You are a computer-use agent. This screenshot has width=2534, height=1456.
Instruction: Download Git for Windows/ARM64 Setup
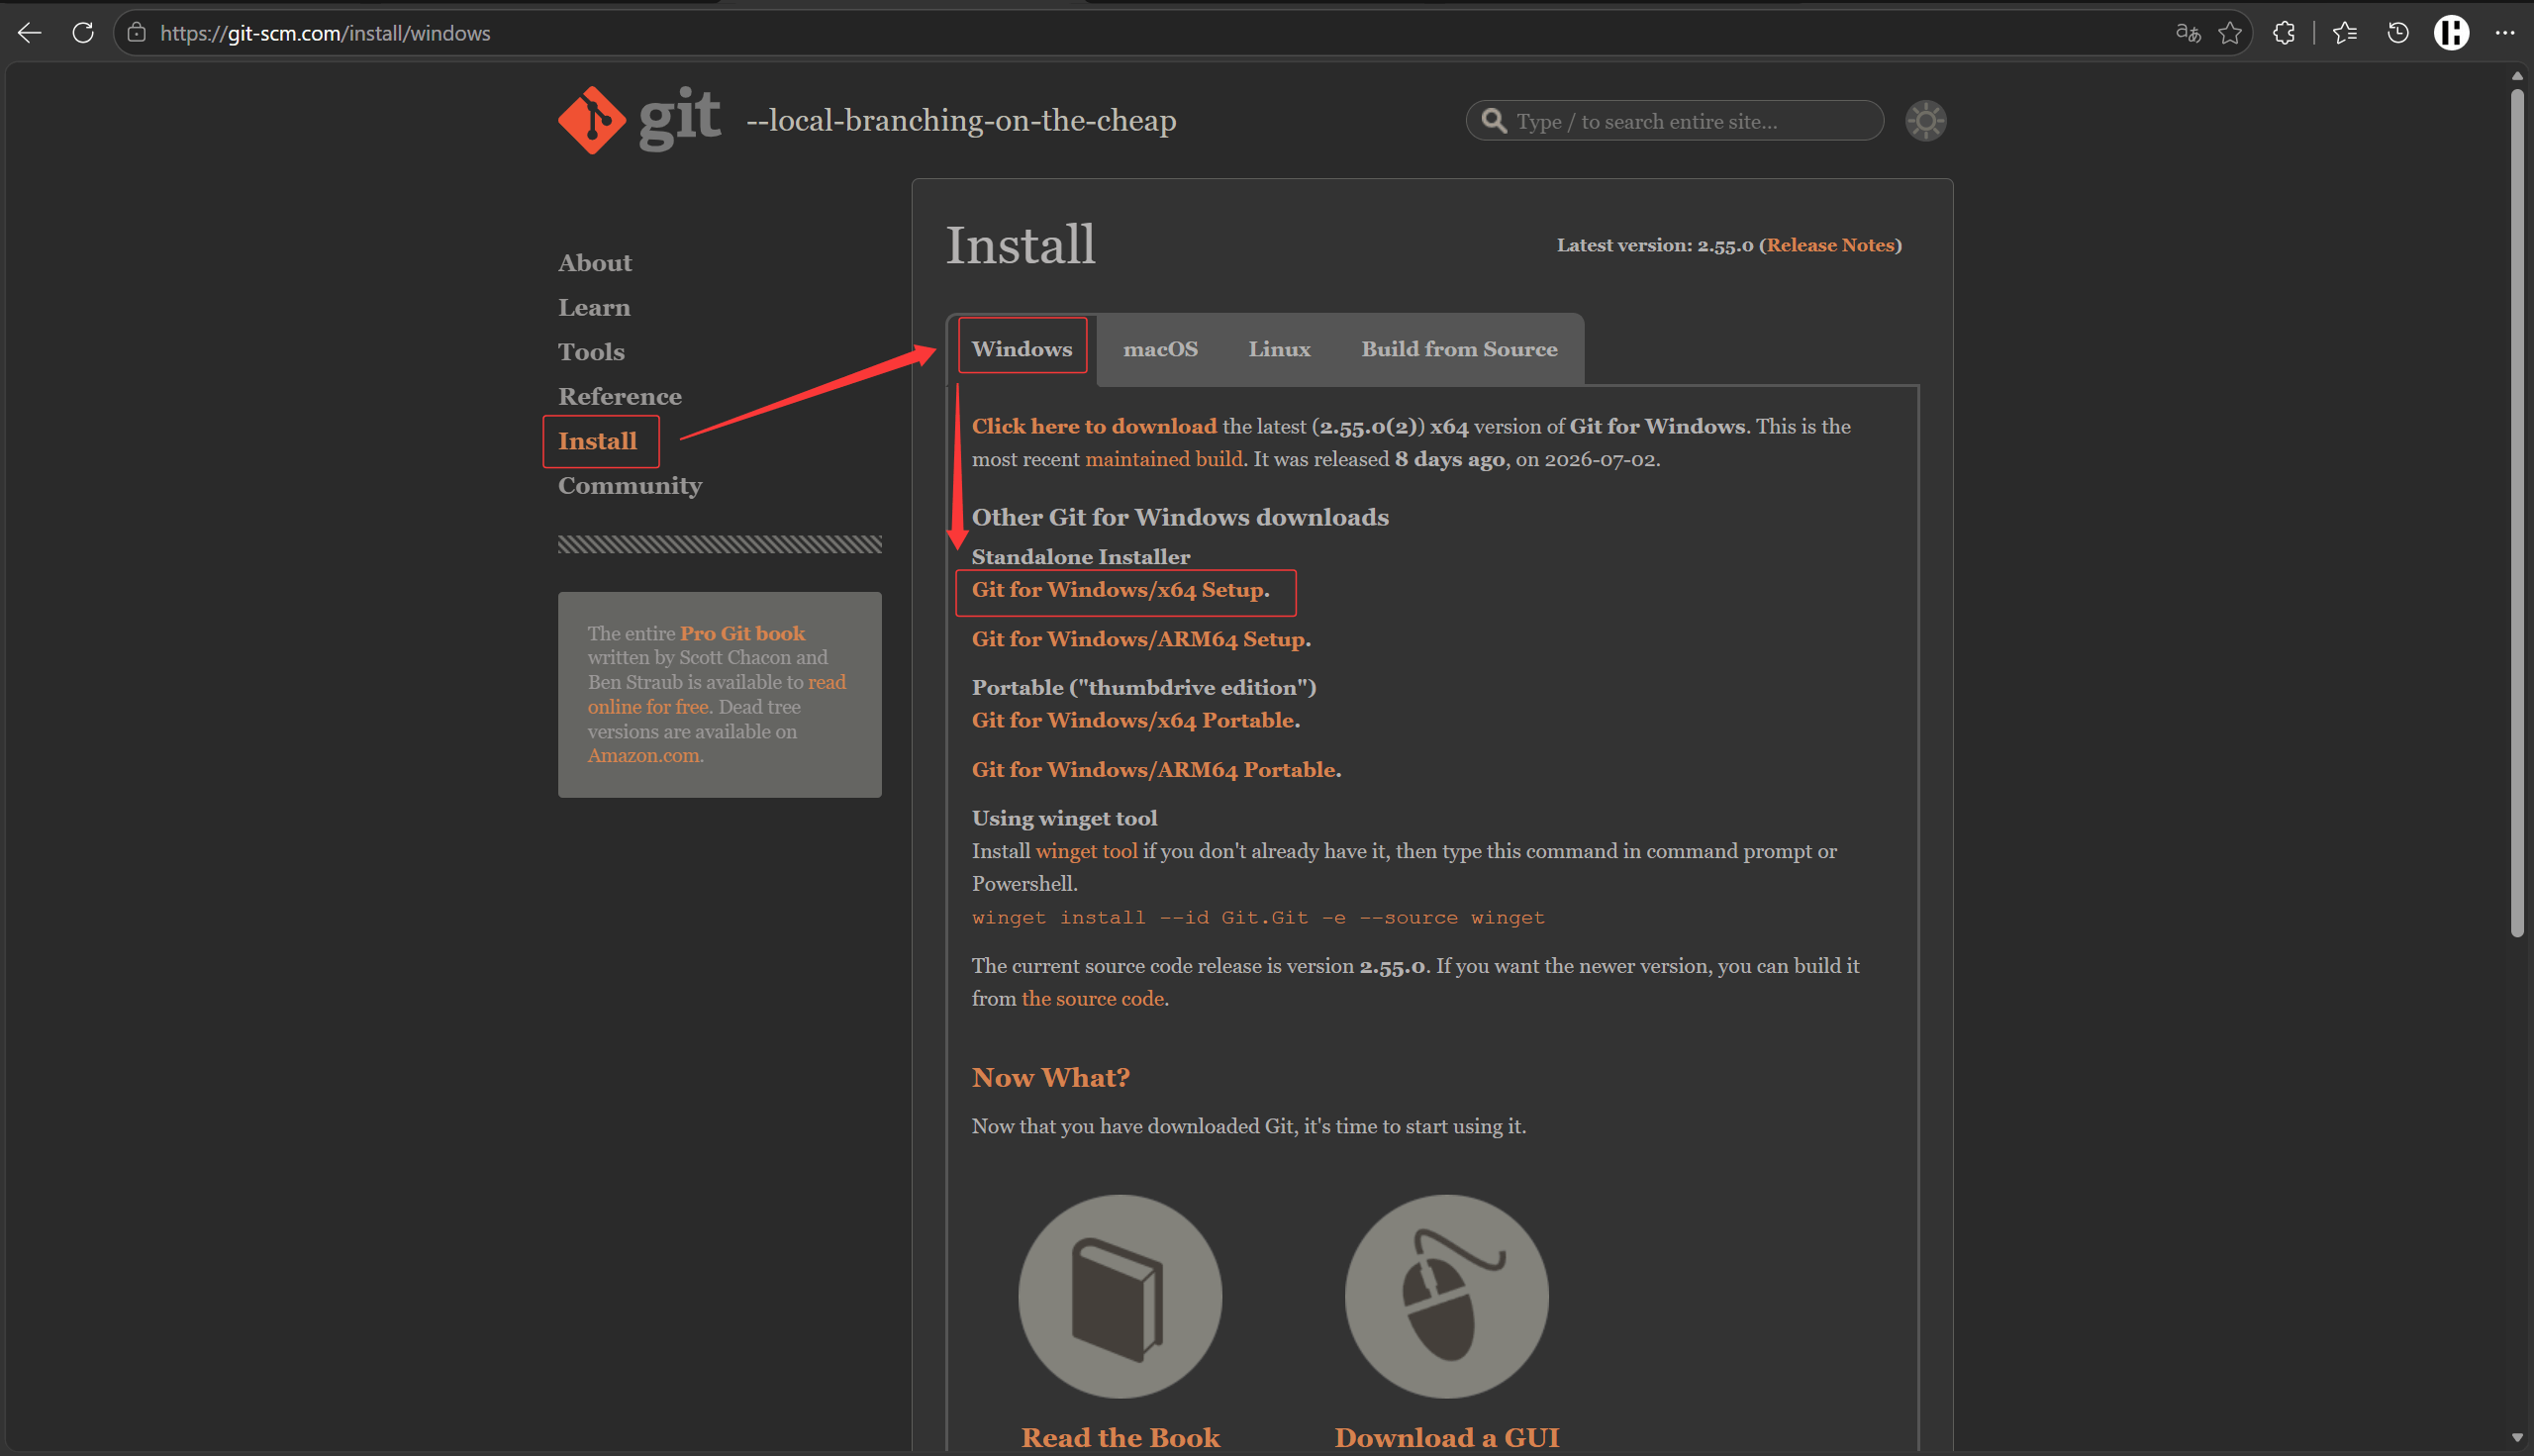[1138, 639]
